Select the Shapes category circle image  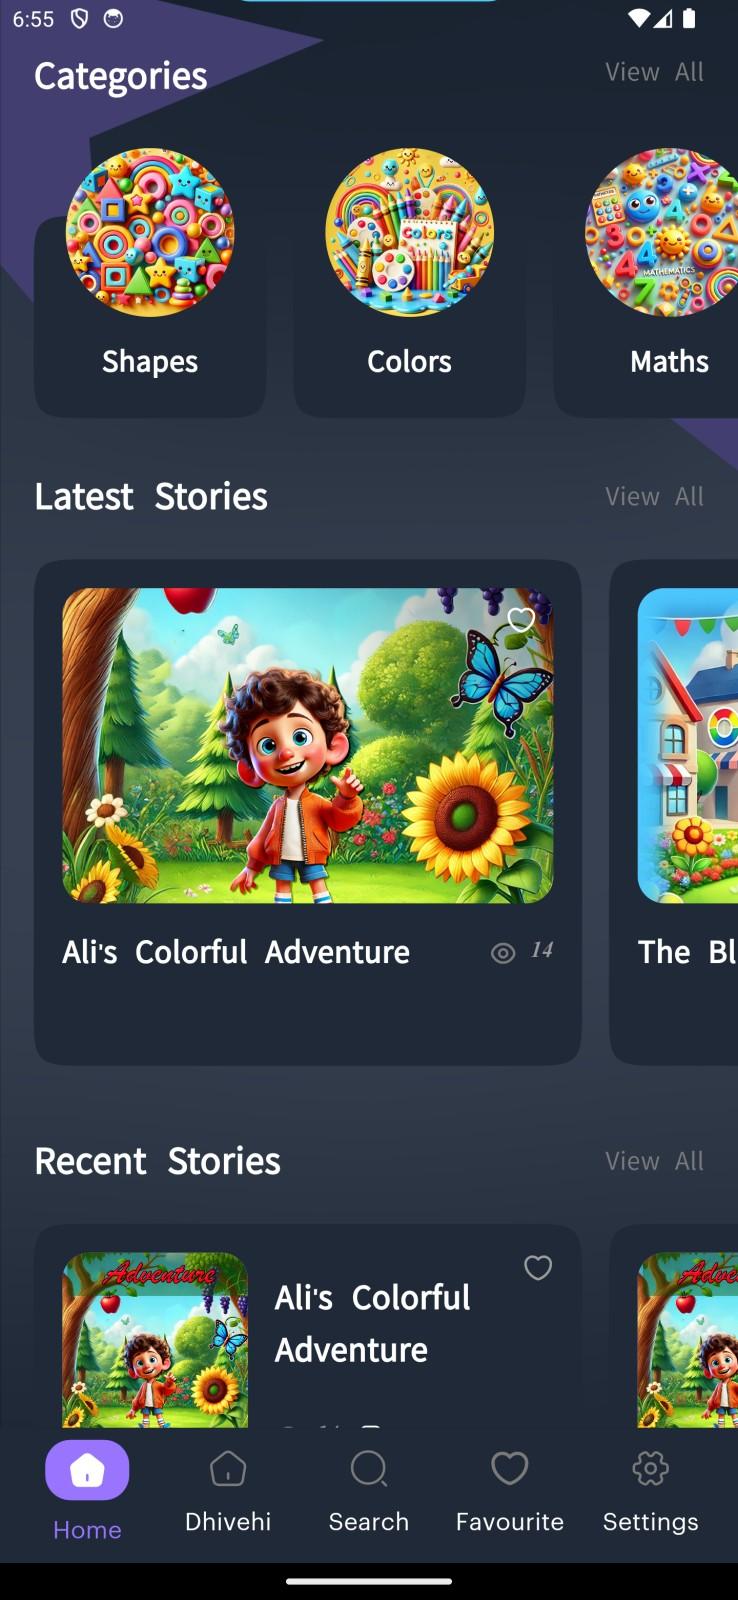150,232
